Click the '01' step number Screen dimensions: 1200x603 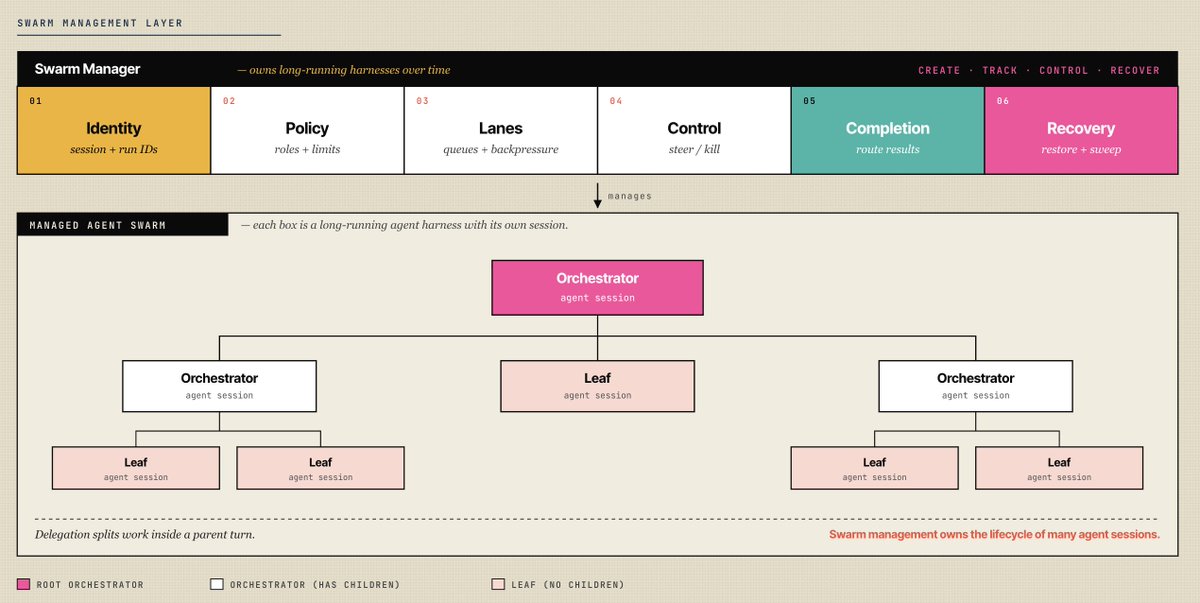35,101
